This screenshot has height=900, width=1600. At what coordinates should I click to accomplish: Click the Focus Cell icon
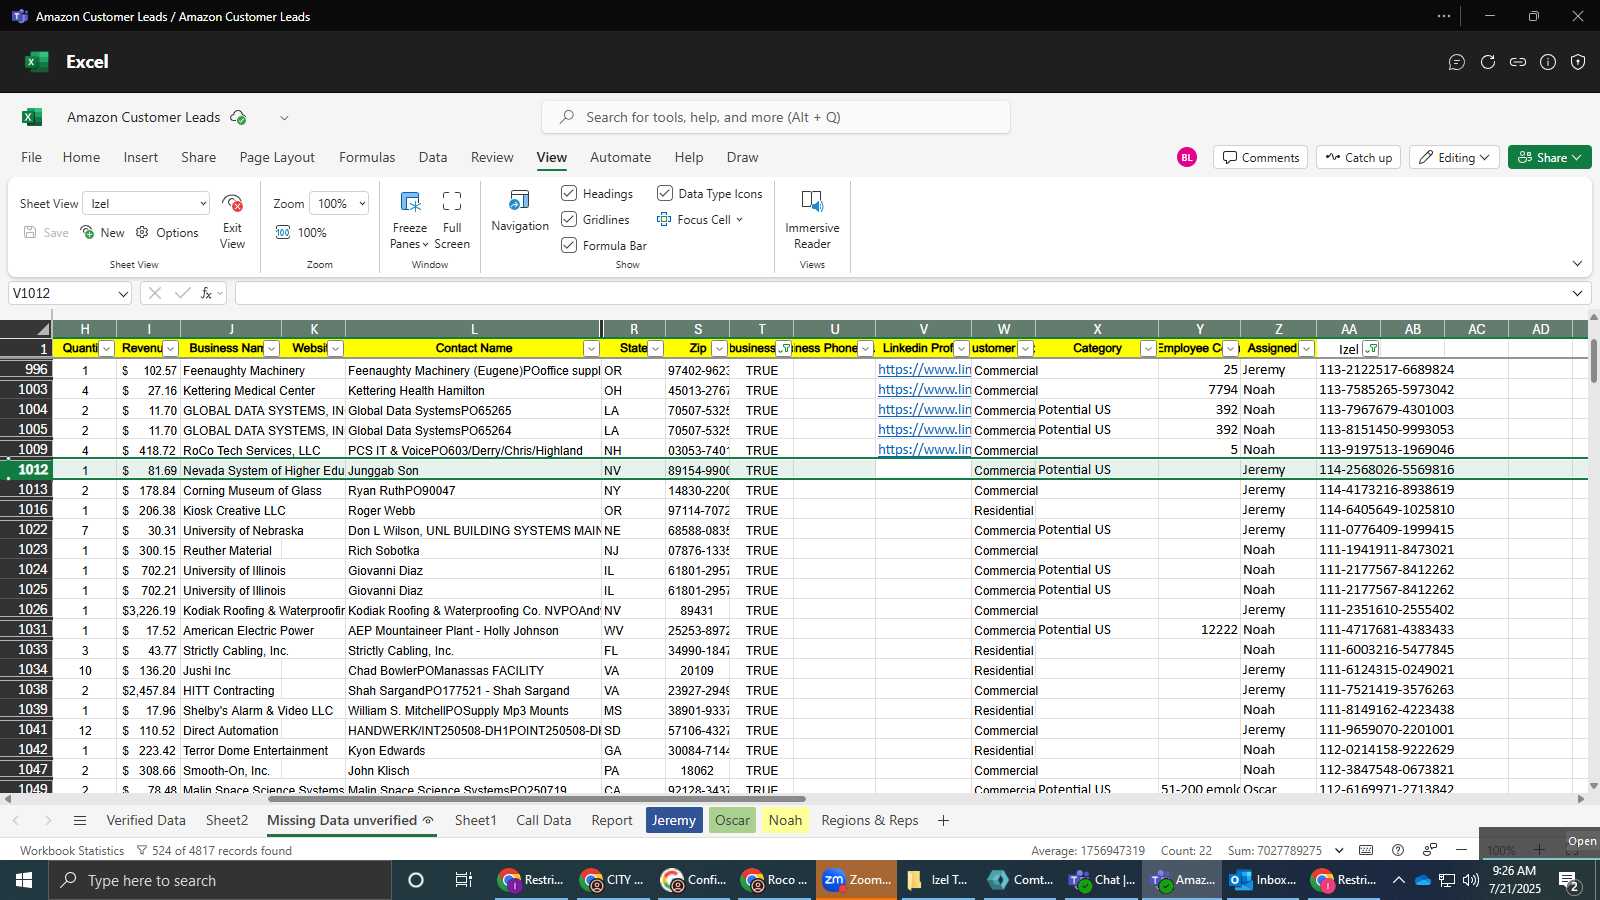[664, 219]
